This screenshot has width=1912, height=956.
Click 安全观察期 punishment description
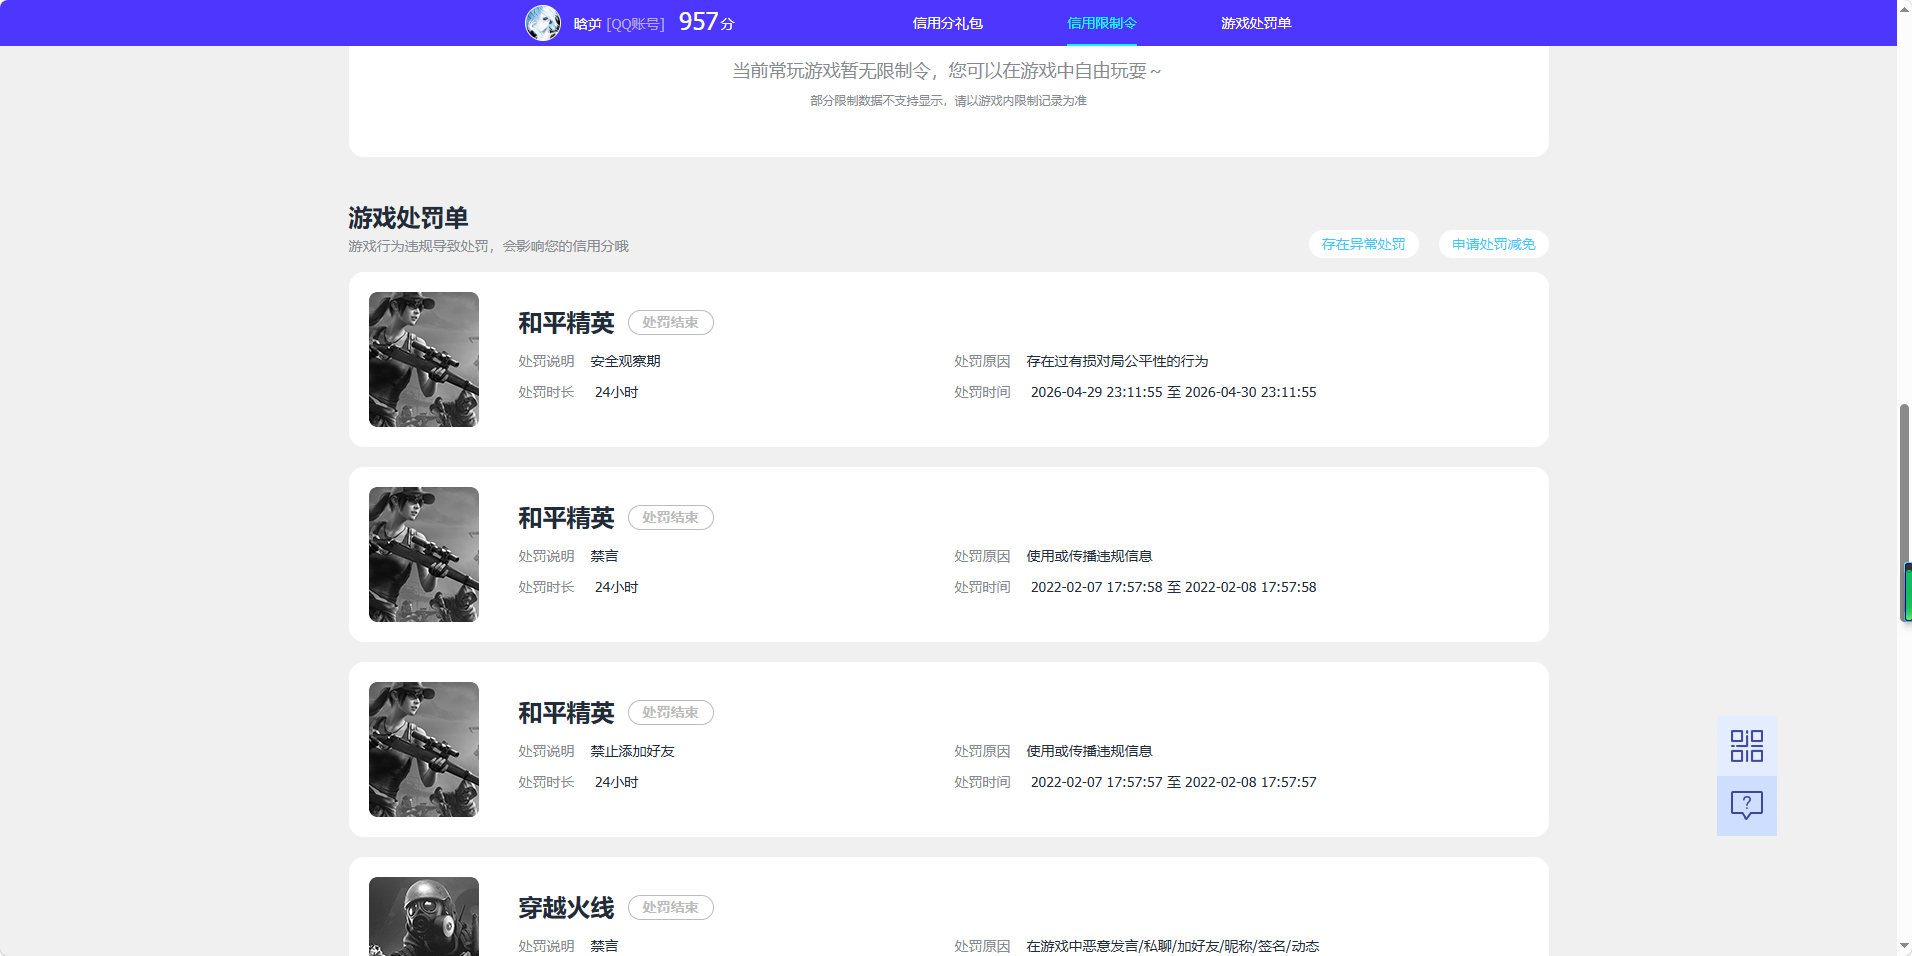625,361
